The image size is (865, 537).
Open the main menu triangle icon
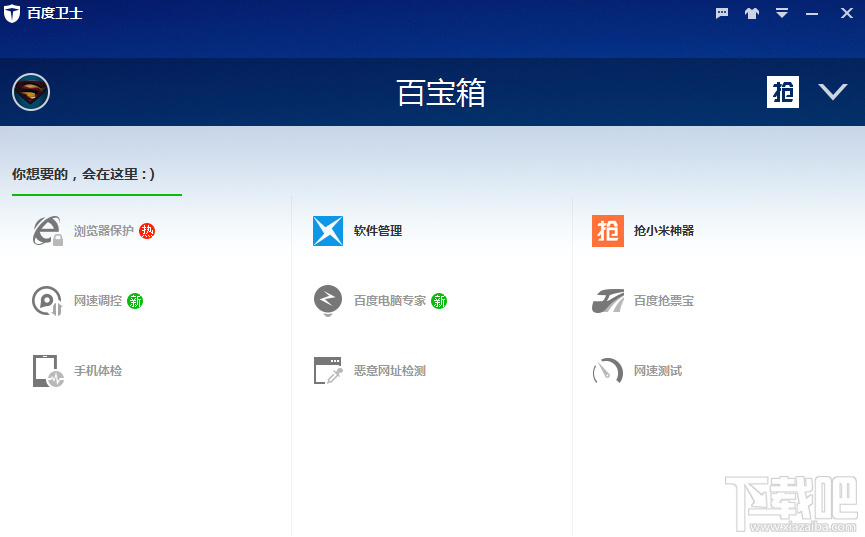[782, 13]
